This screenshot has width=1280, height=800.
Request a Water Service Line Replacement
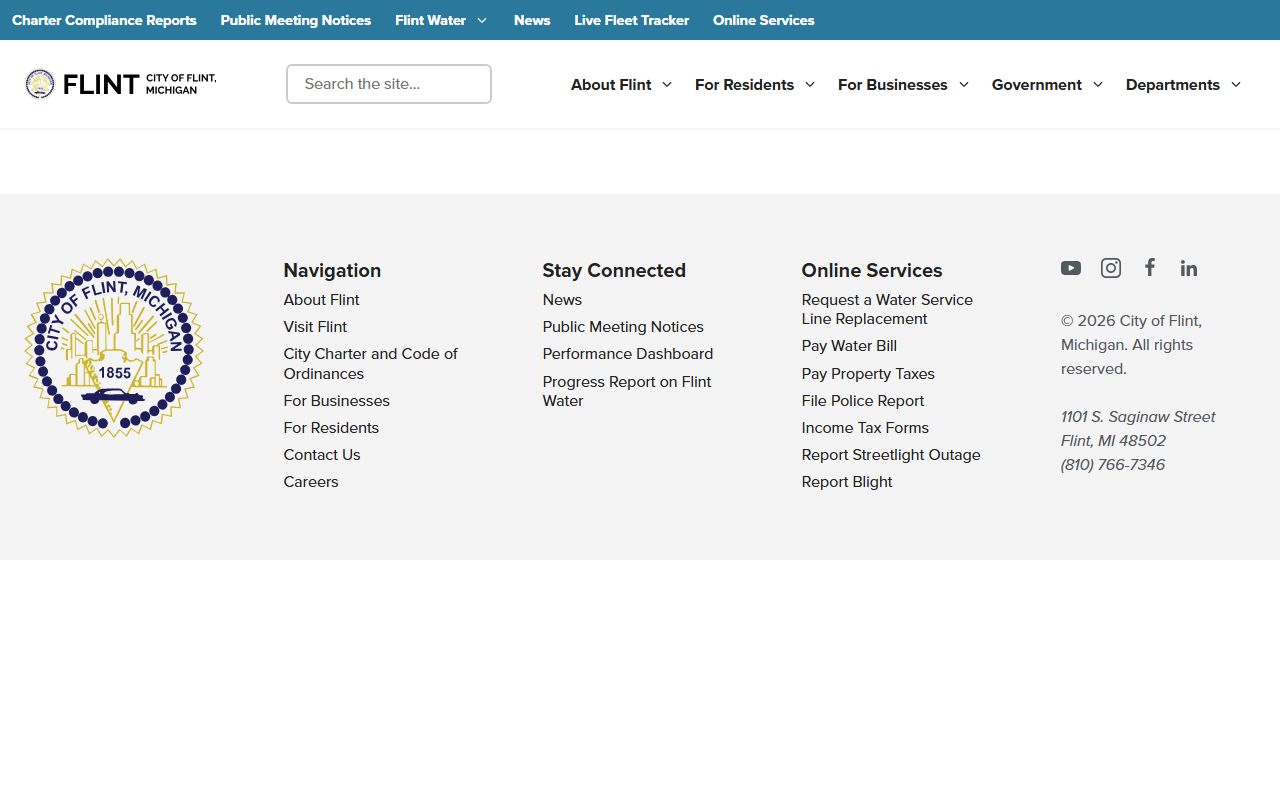pos(887,309)
